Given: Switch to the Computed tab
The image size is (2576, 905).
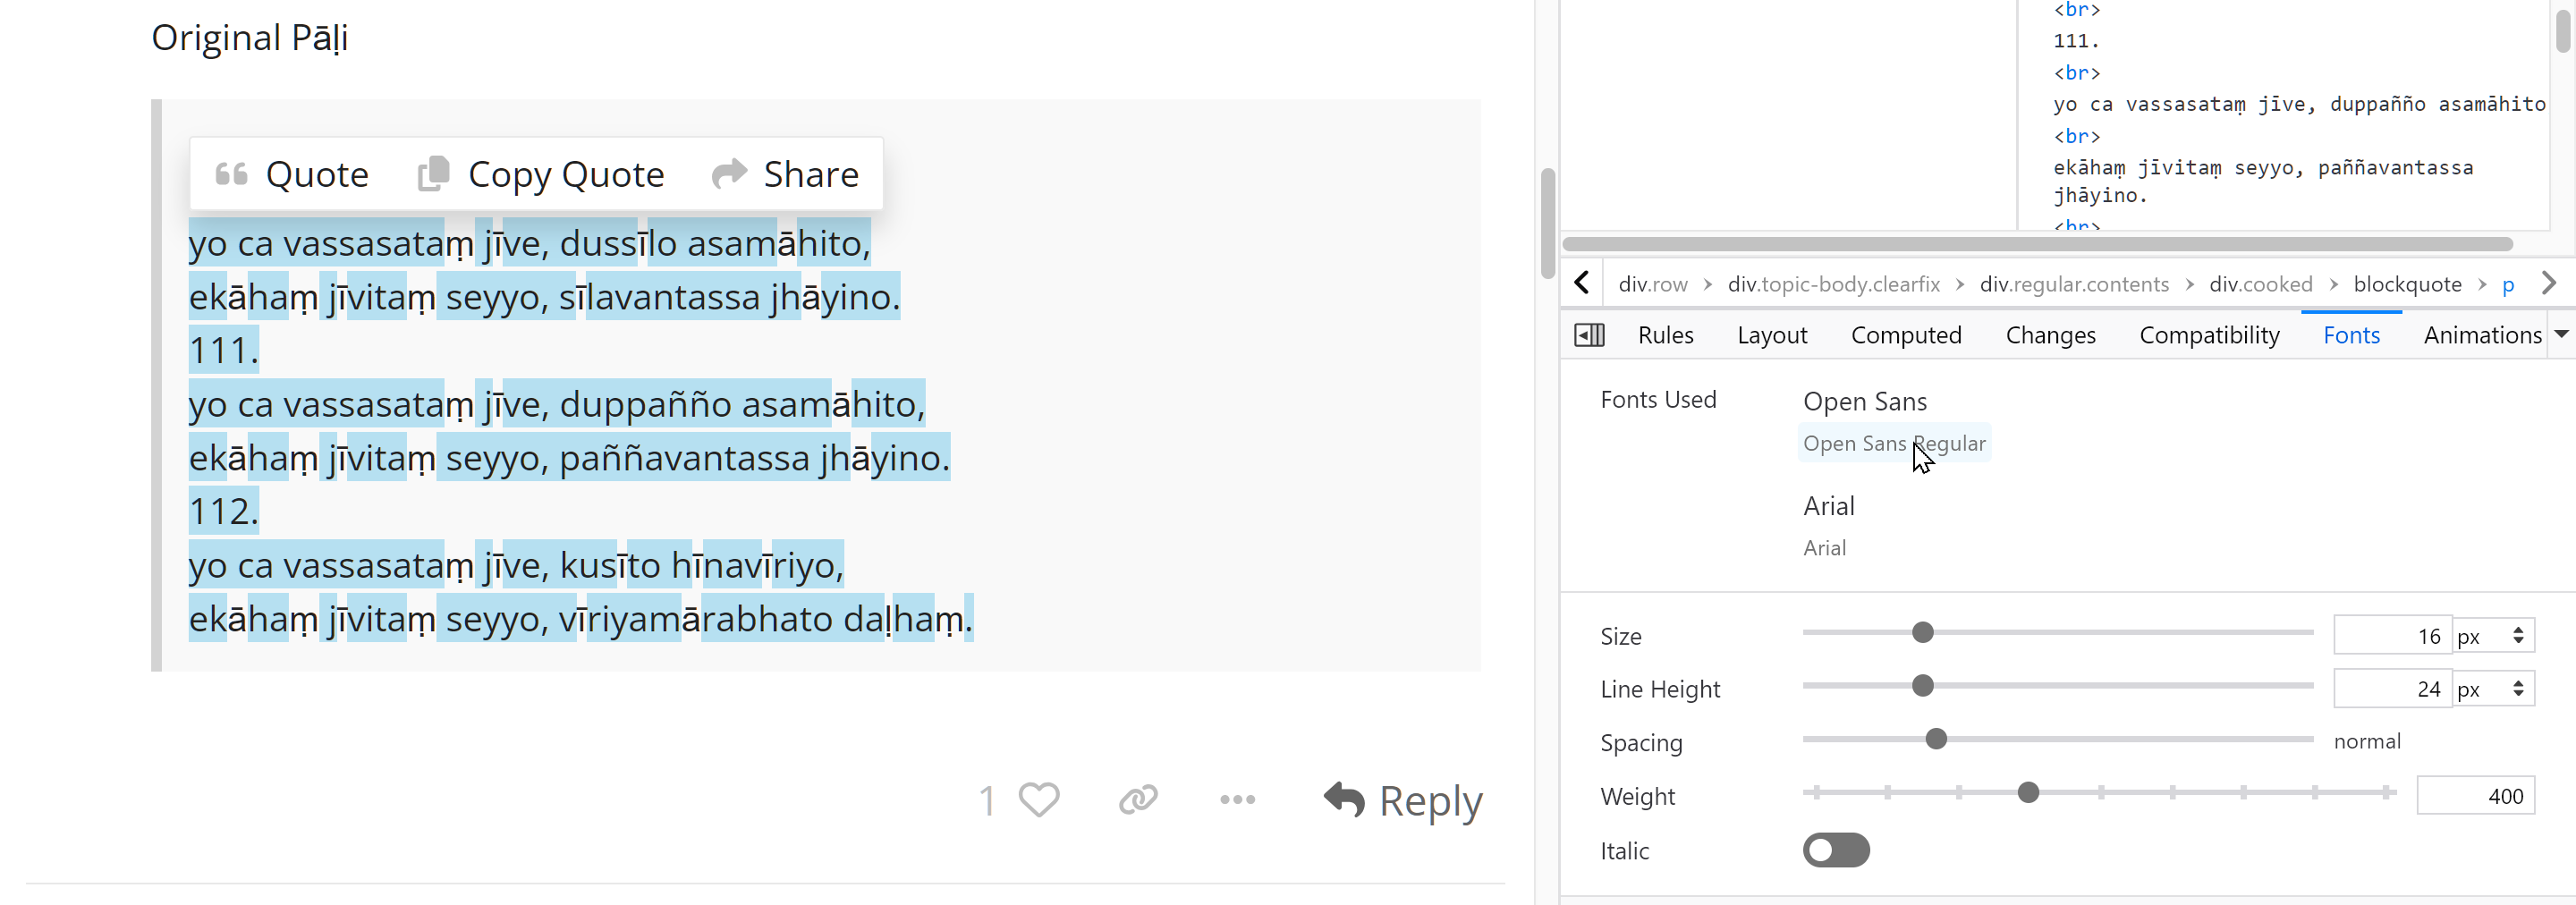Looking at the screenshot, I should click(1906, 335).
